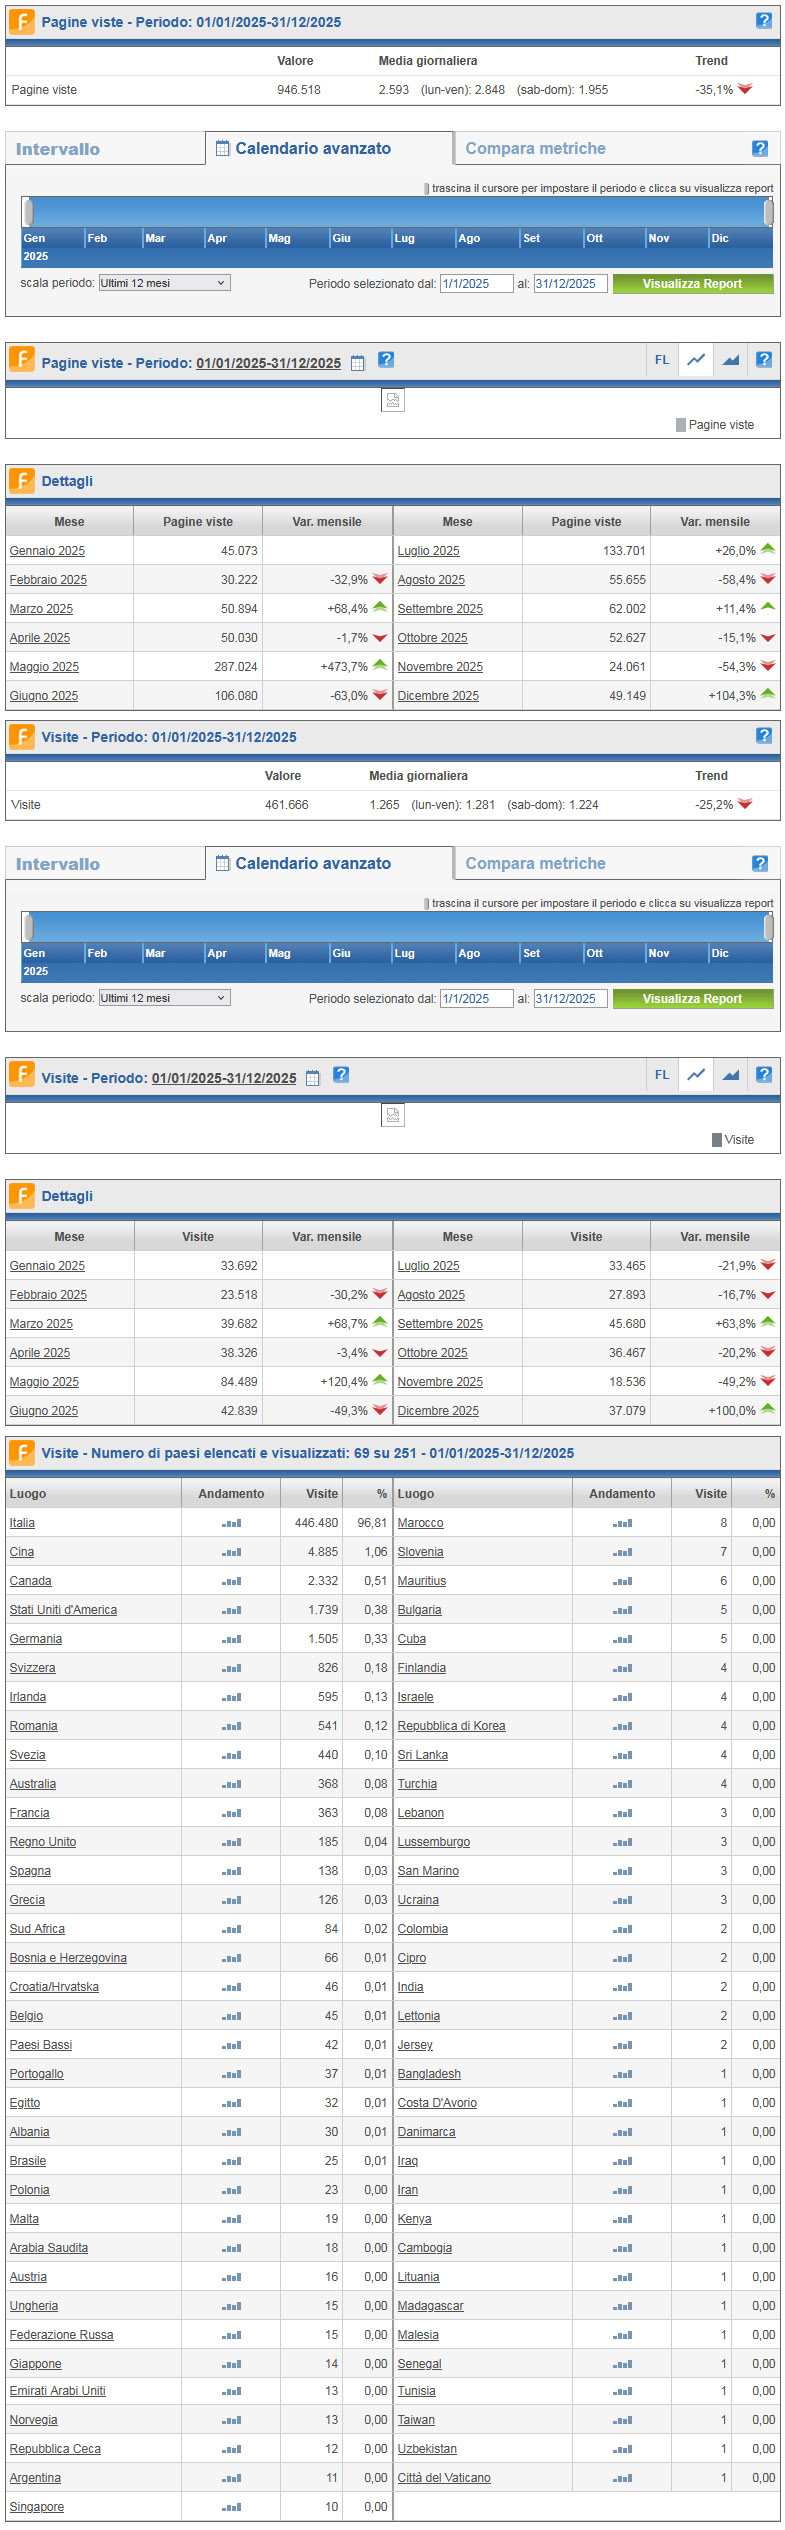This screenshot has height=2530, width=785.
Task: Click help icon on Pagine viste calendar tab bar
Action: coord(760,148)
